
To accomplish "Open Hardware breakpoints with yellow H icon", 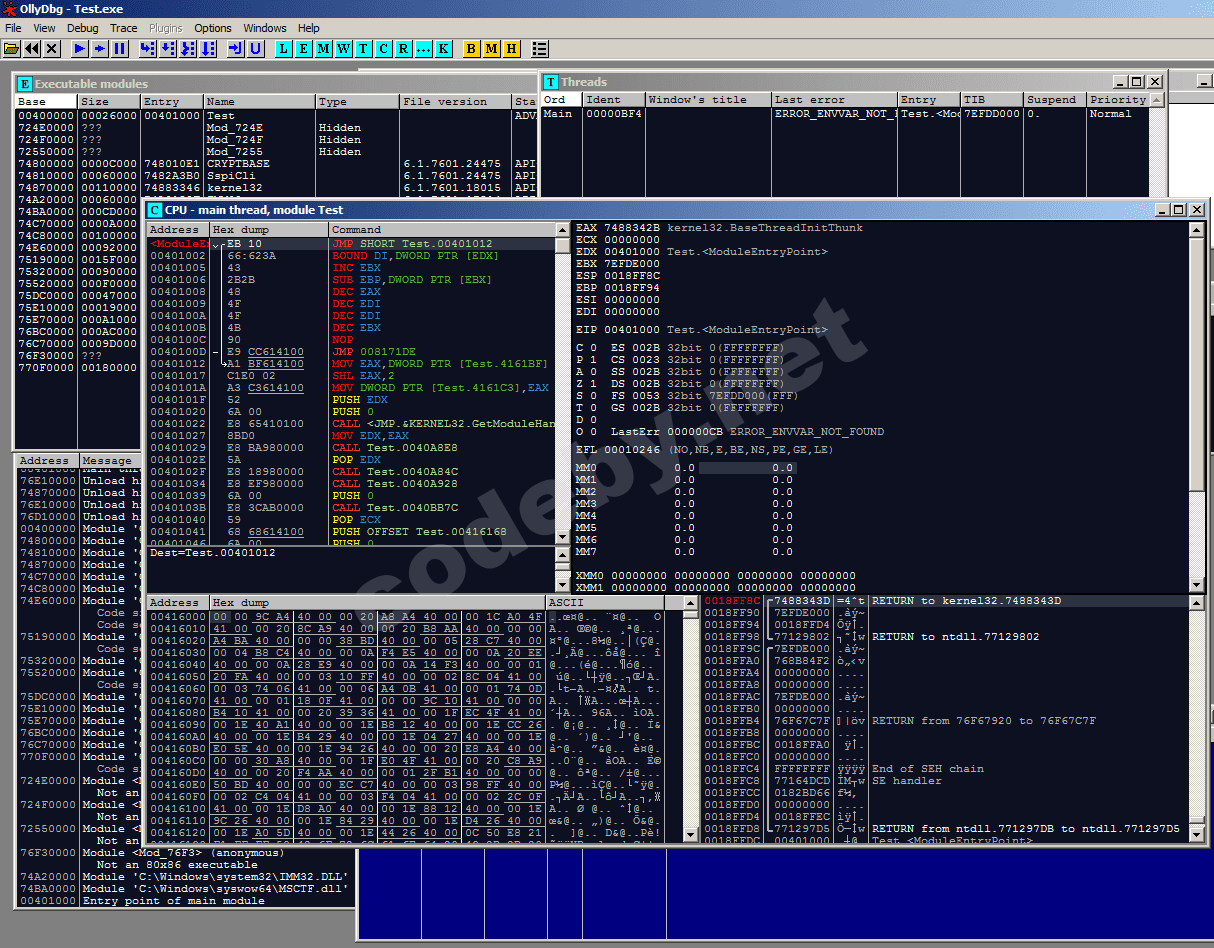I will click(x=511, y=48).
